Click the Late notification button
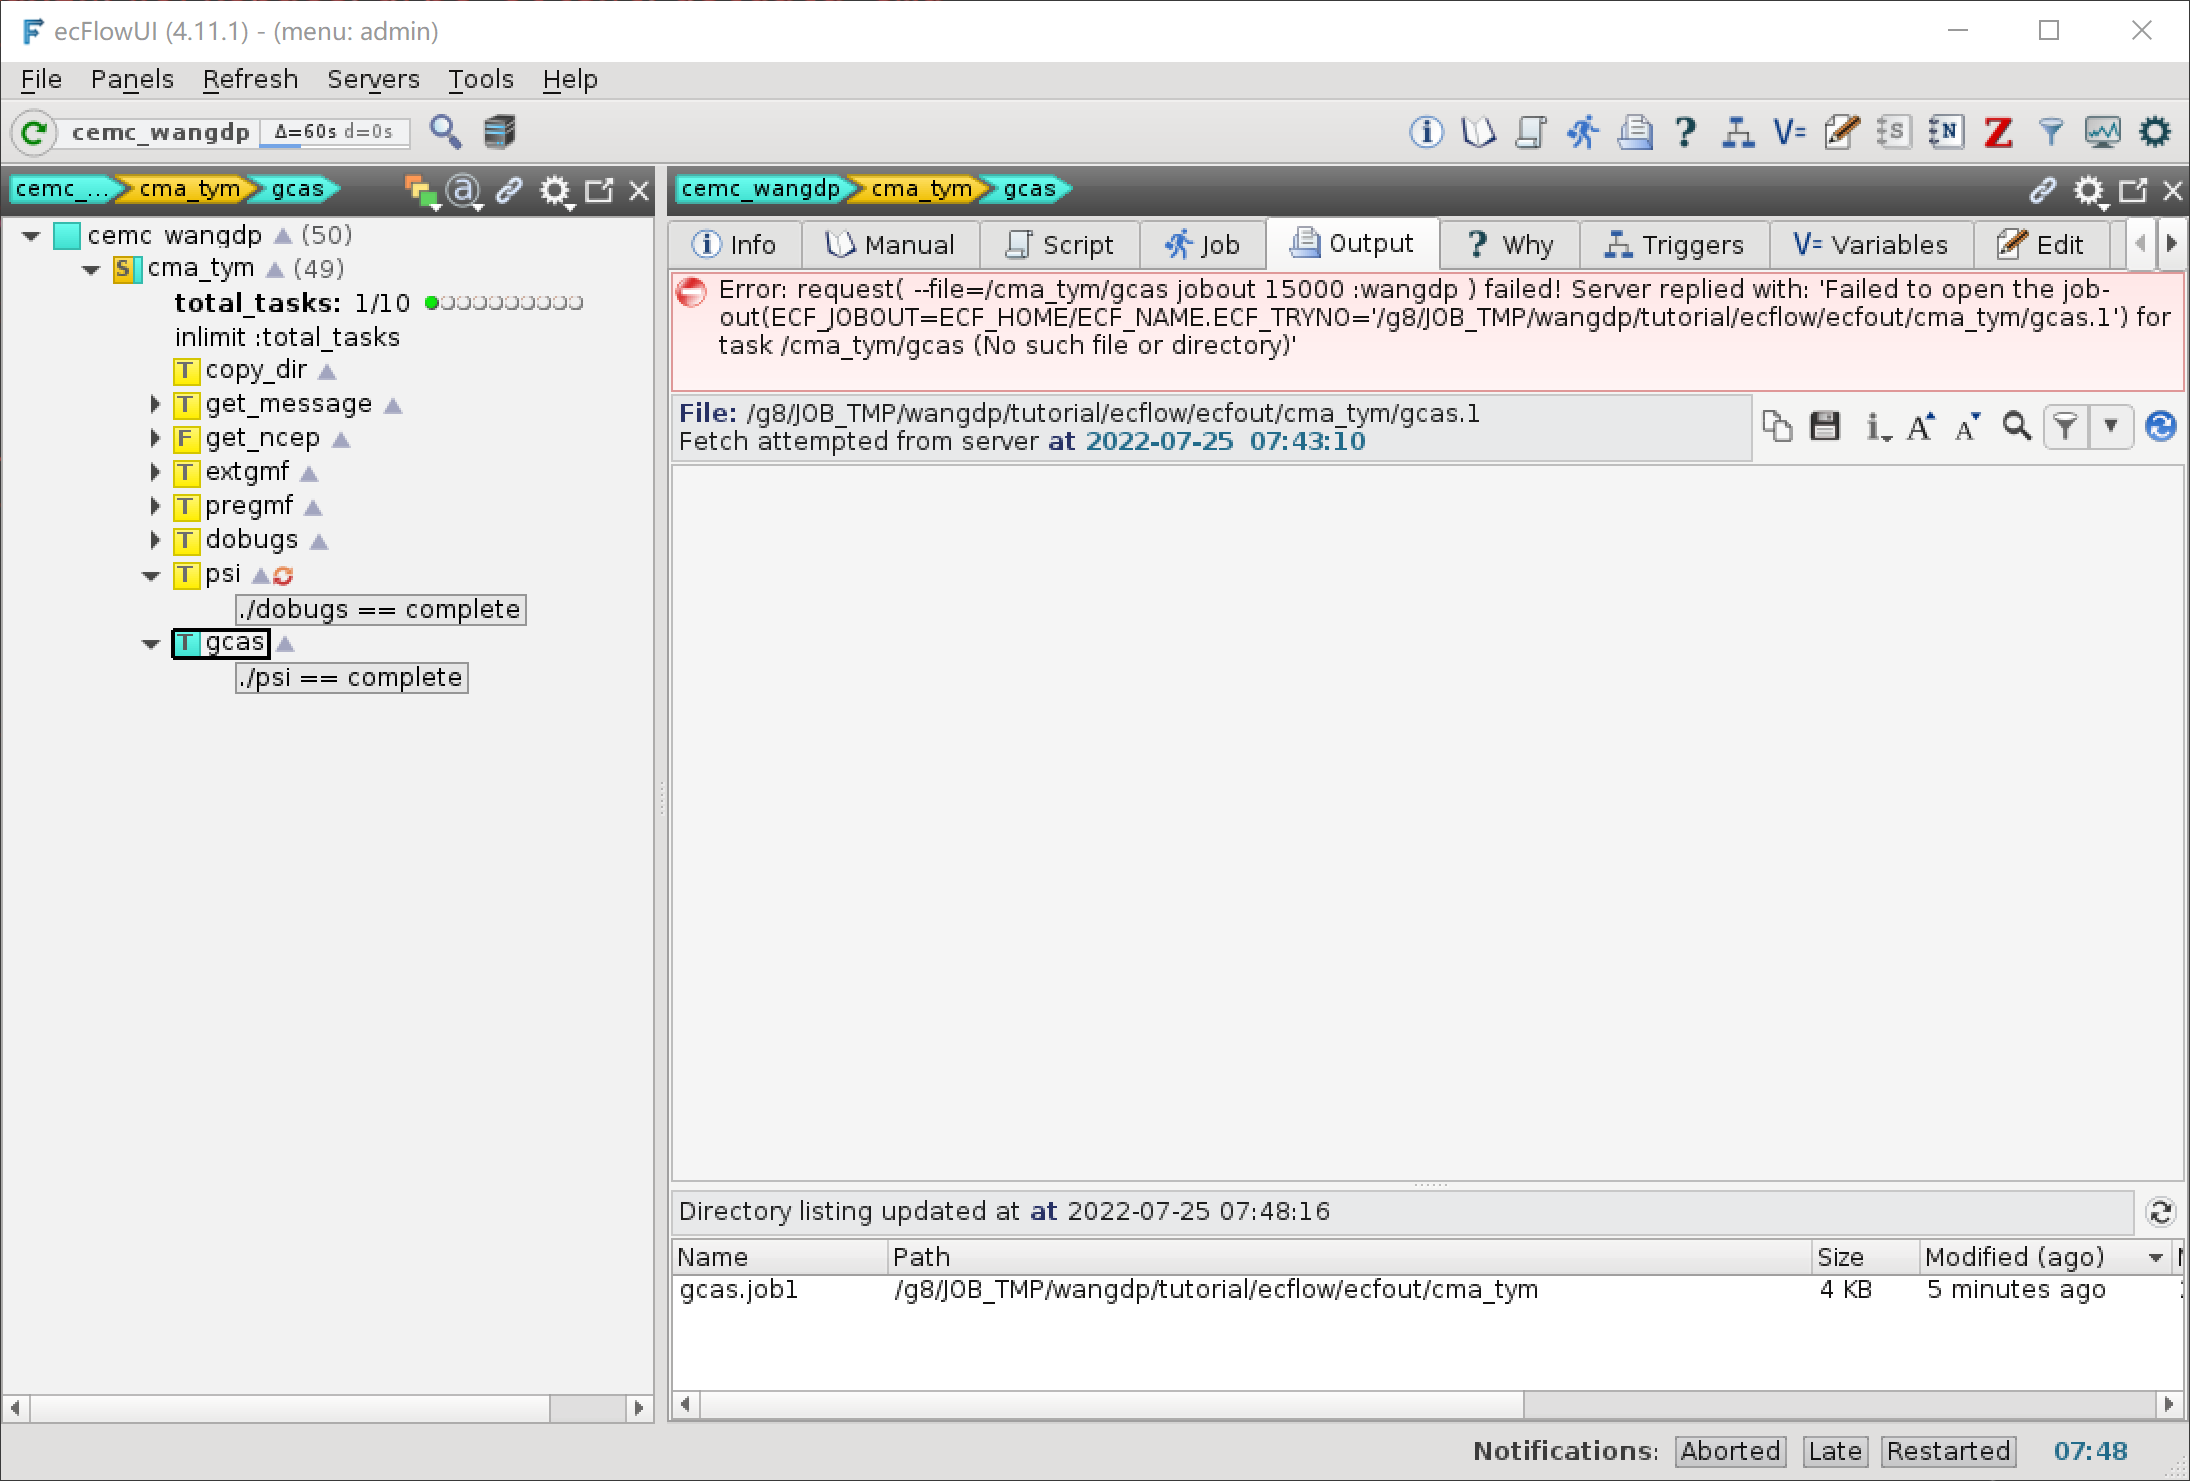 (x=1835, y=1451)
